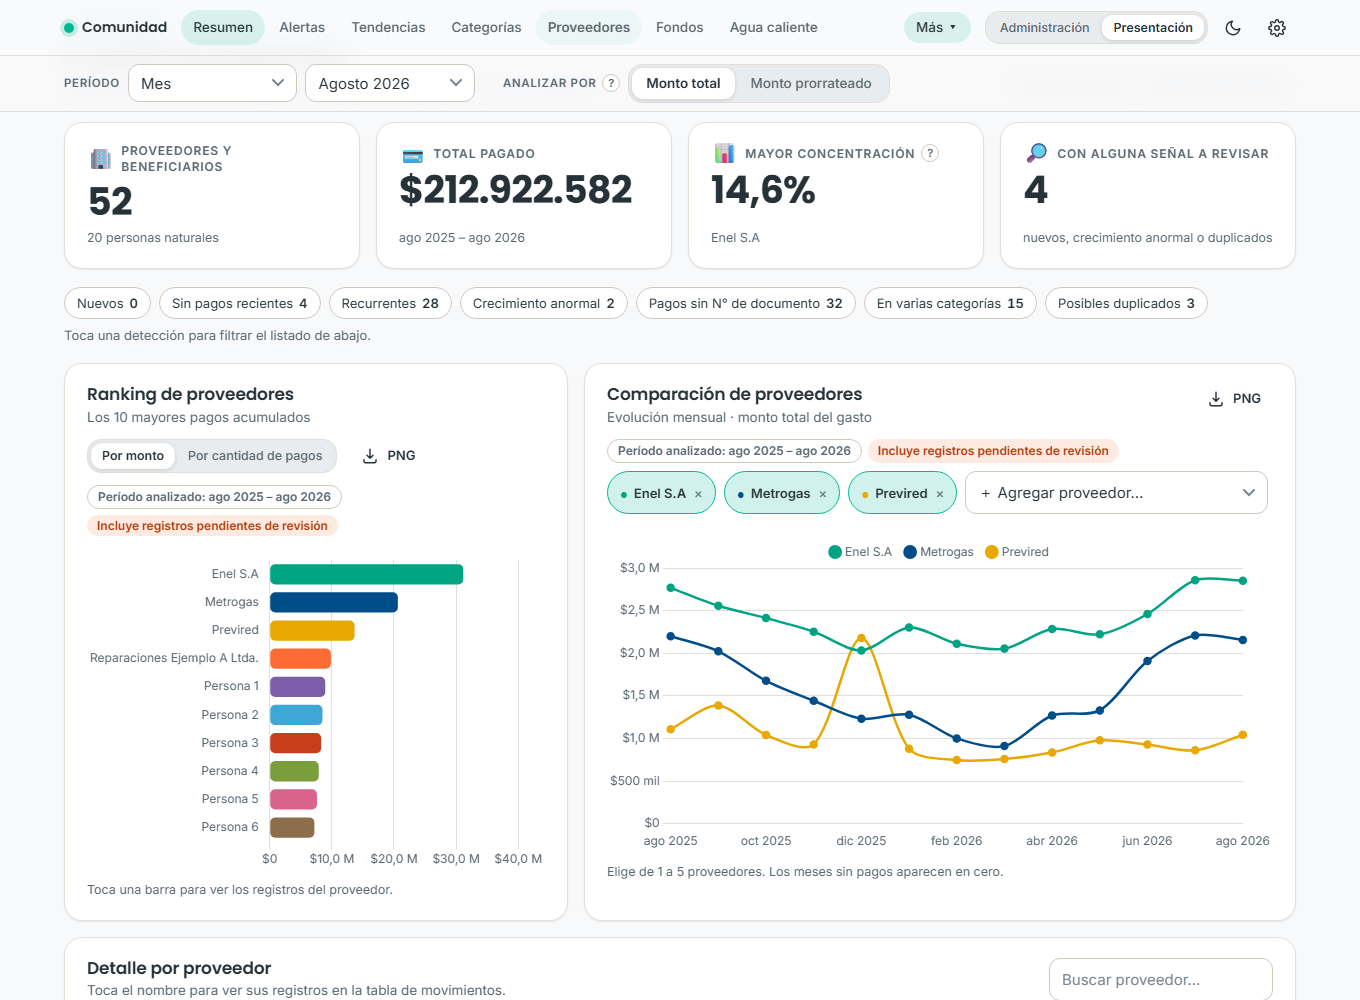Toggle Previred series in chart legend
This screenshot has height=1000, width=1360.
(1017, 552)
